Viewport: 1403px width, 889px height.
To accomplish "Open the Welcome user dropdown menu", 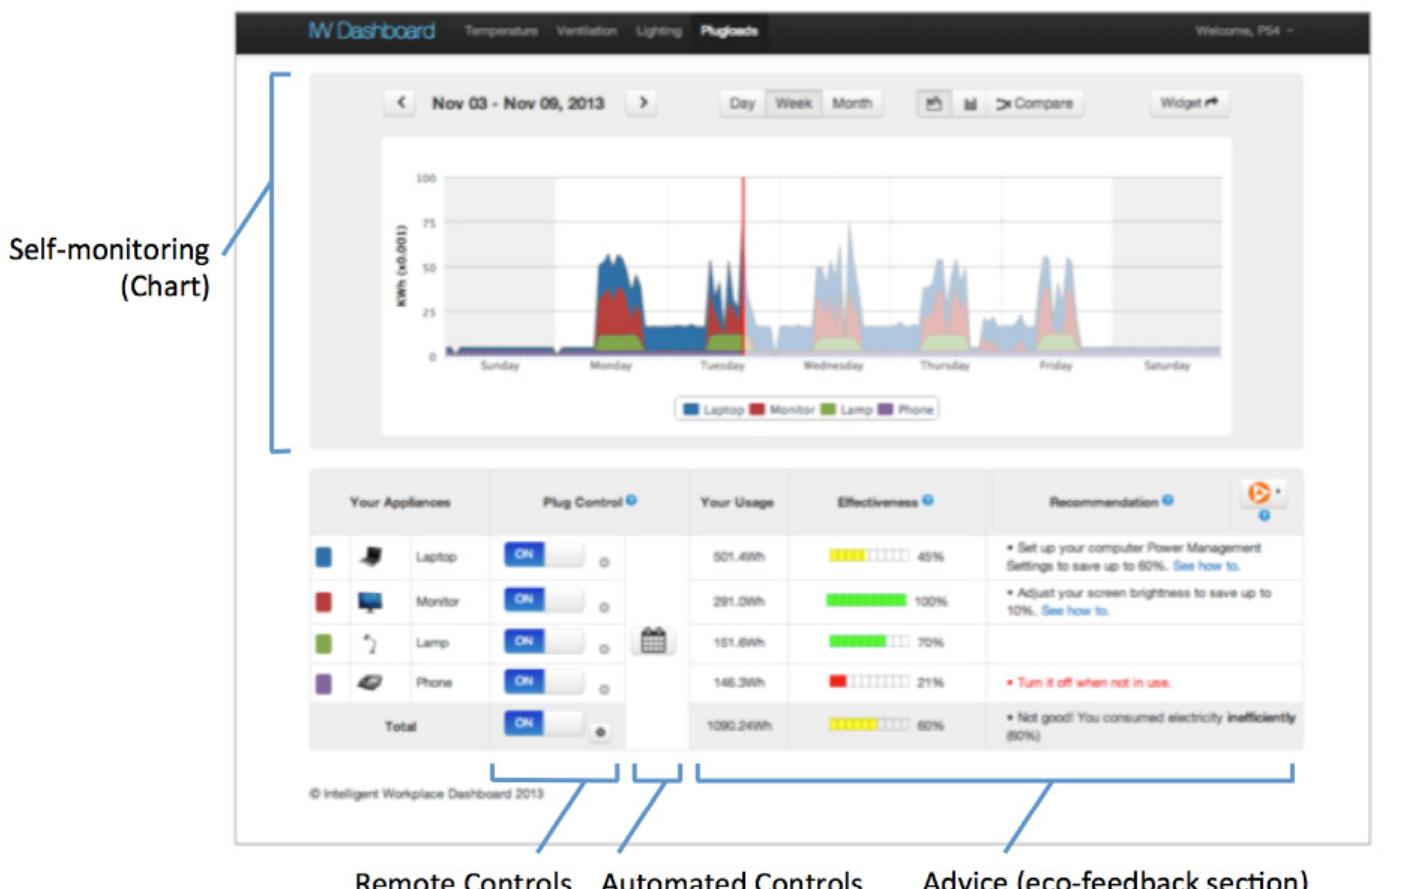I will [1243, 31].
